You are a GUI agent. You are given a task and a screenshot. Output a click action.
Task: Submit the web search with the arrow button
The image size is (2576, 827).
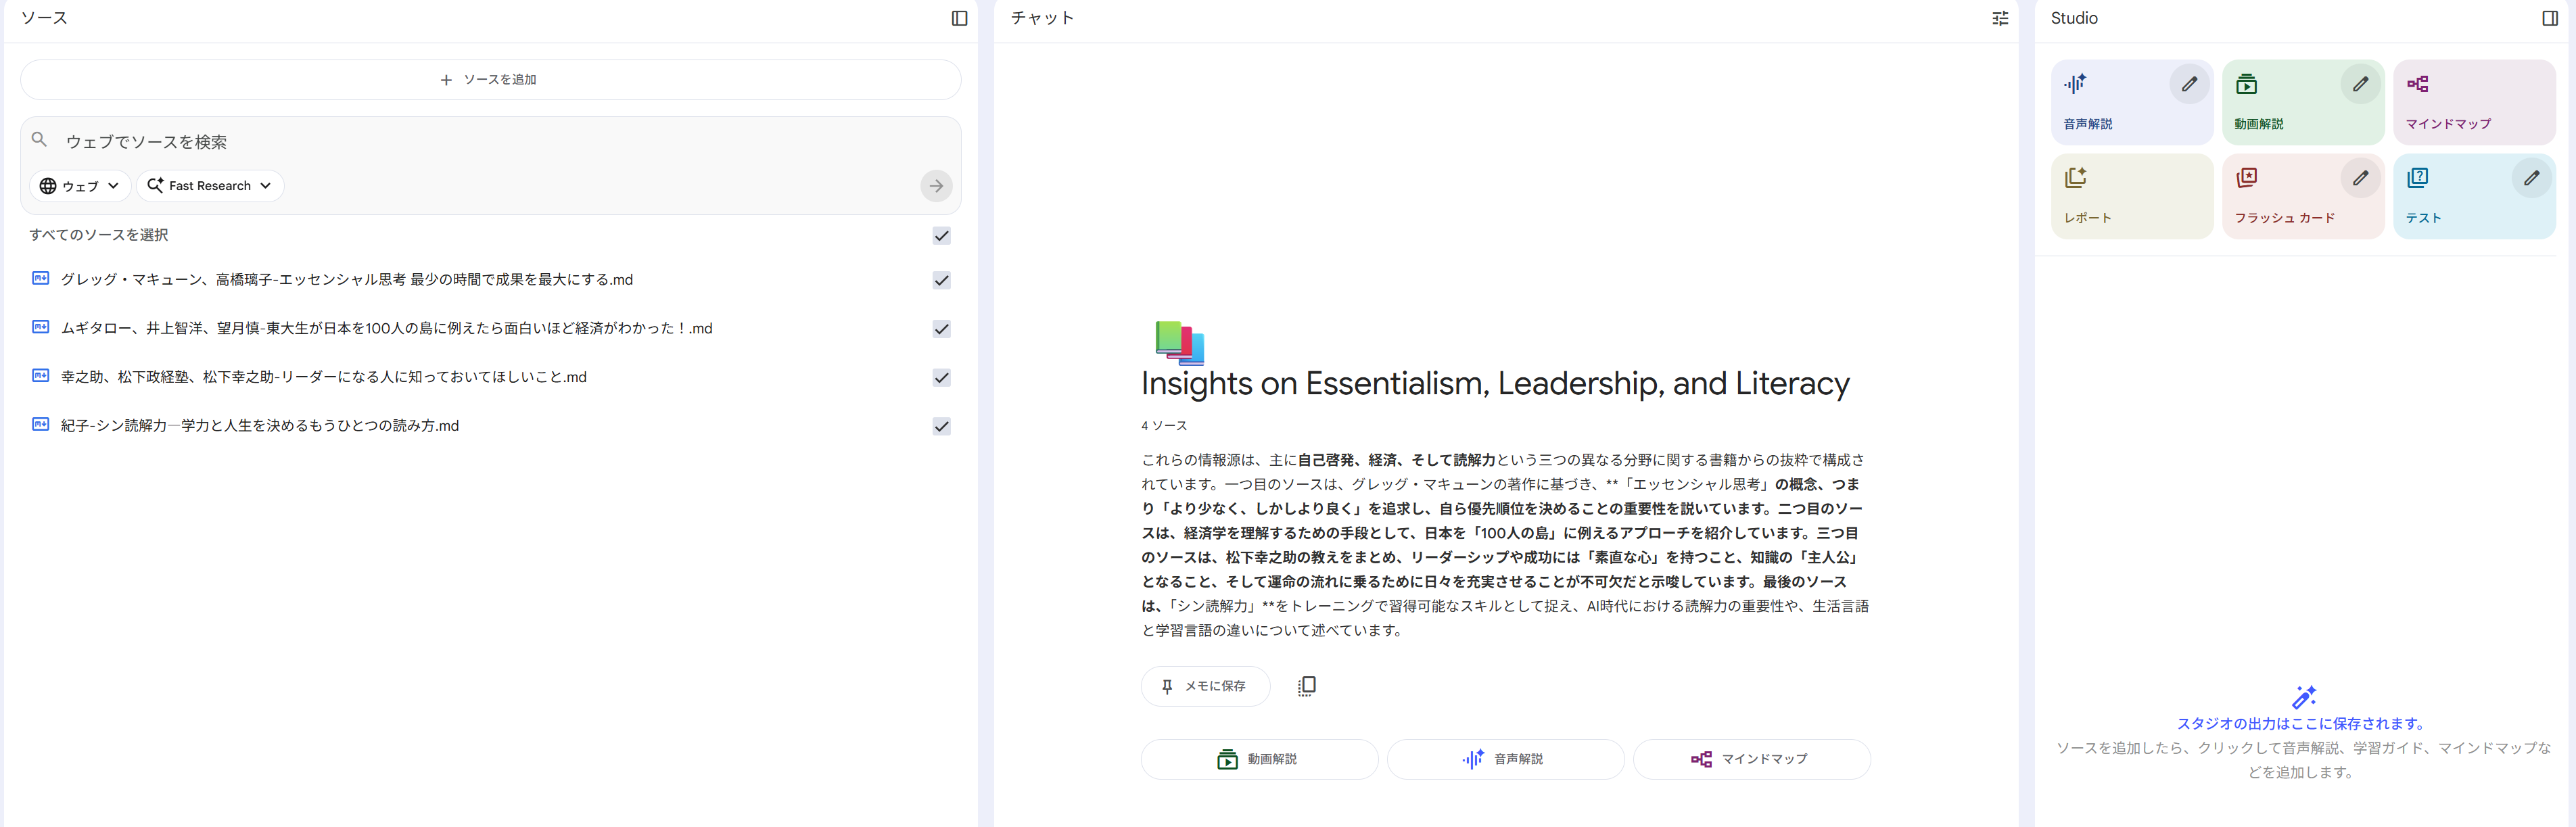pos(935,186)
